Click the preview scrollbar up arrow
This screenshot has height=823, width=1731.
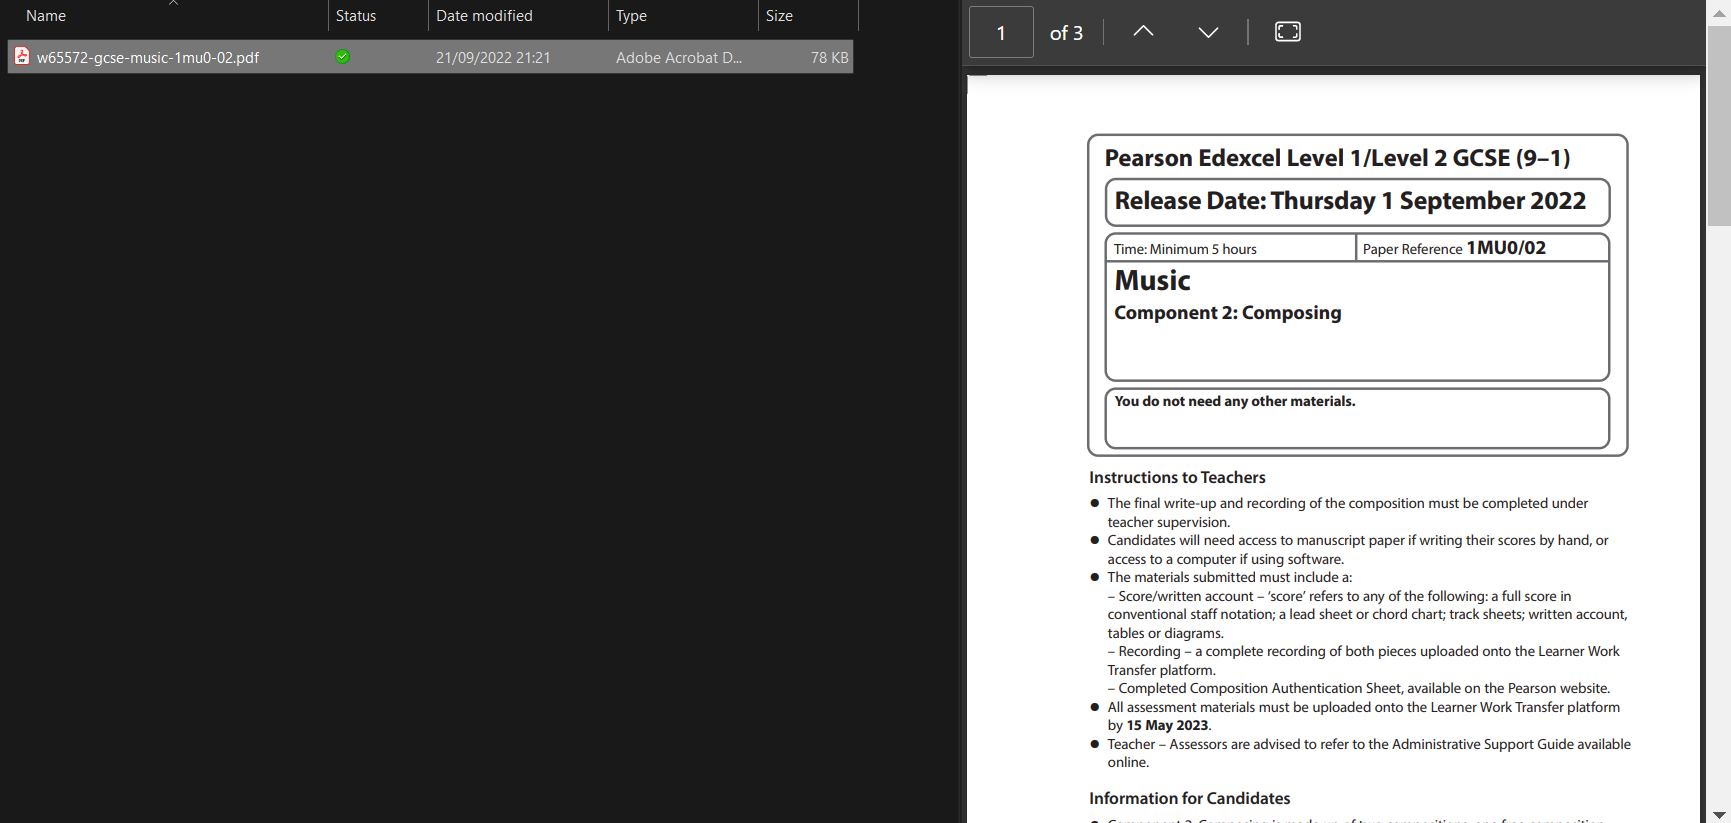(1719, 13)
